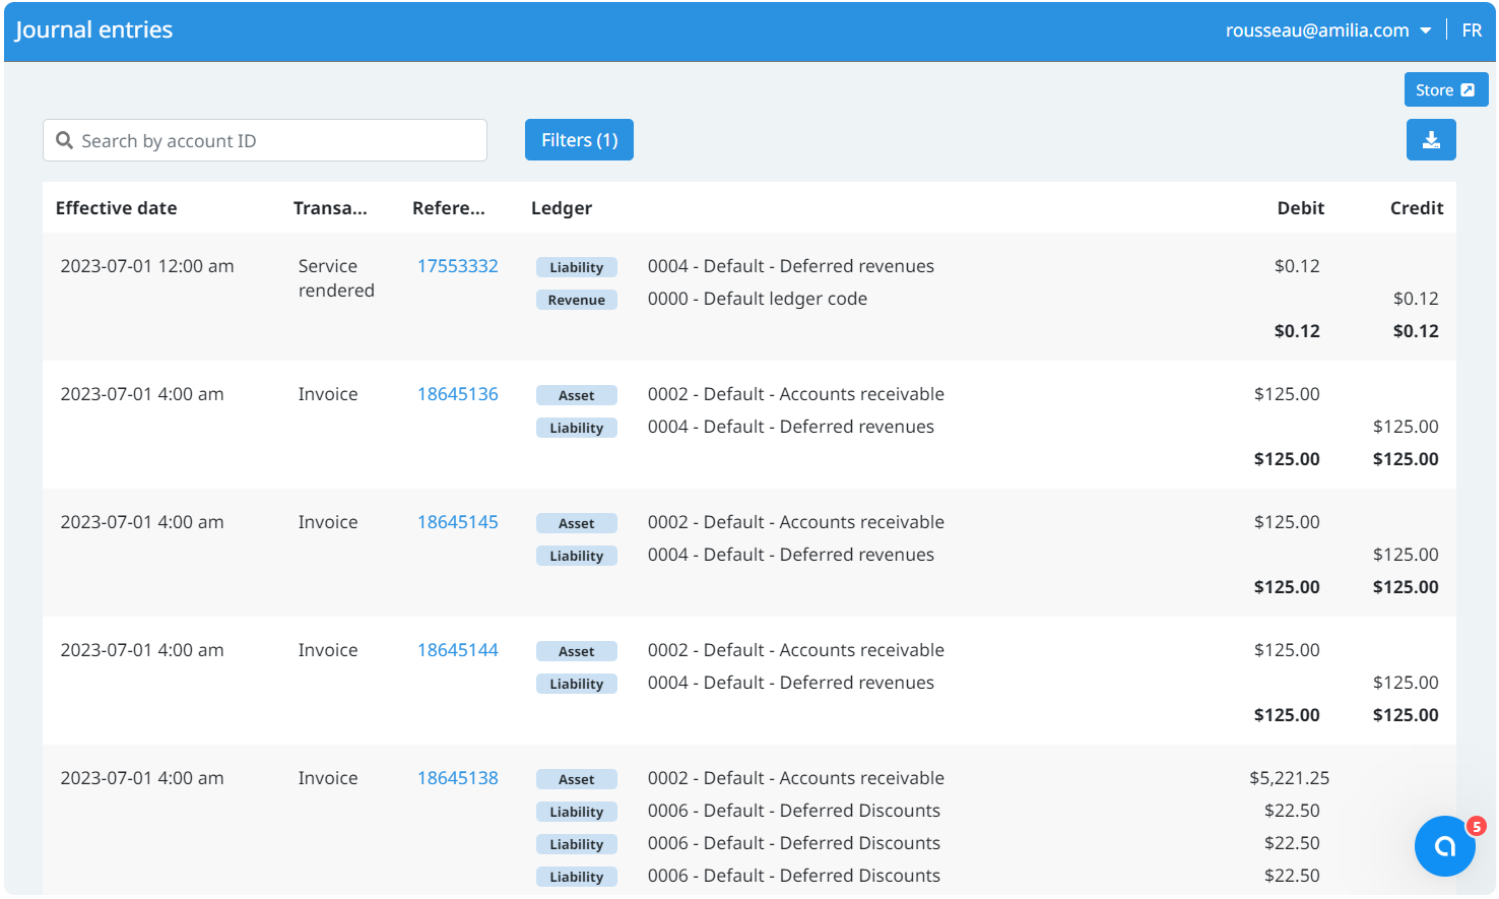Click the Asset badge on invoice 18645136

pyautogui.click(x=577, y=395)
